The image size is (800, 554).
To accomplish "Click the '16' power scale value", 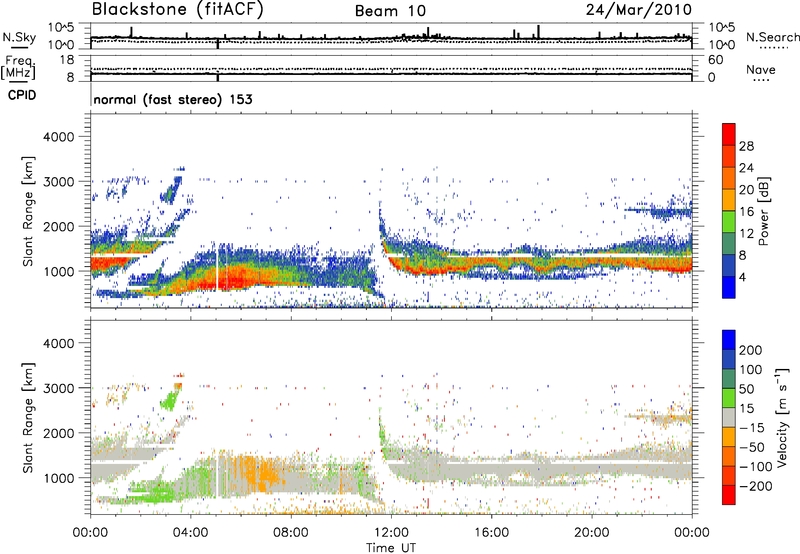I will 746,212.
